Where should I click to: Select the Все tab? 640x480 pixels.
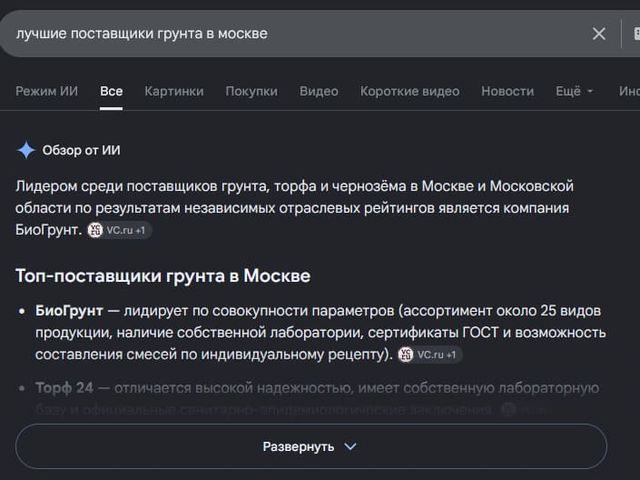[111, 91]
